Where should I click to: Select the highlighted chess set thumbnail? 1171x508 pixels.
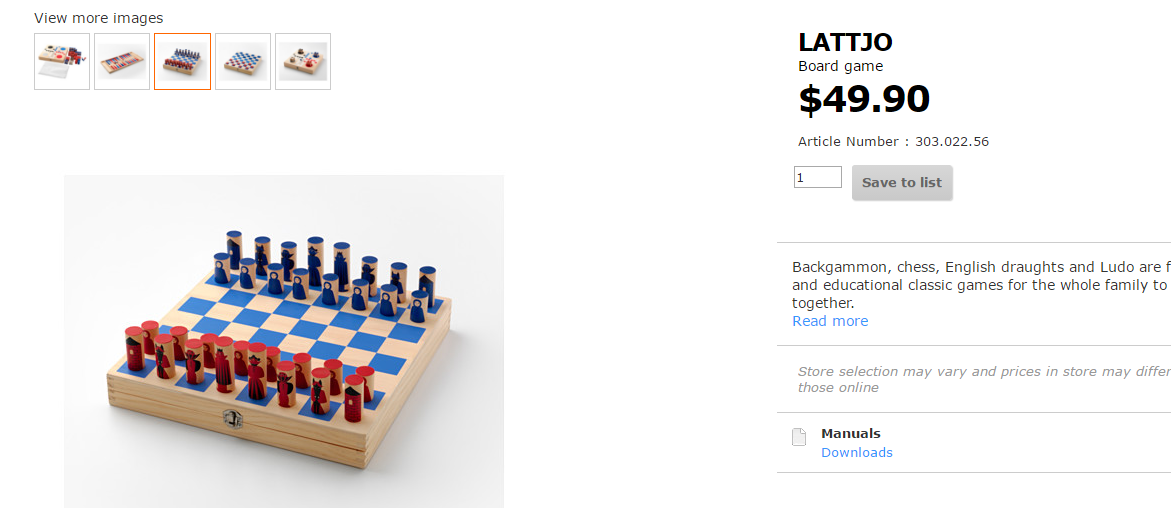pos(182,61)
